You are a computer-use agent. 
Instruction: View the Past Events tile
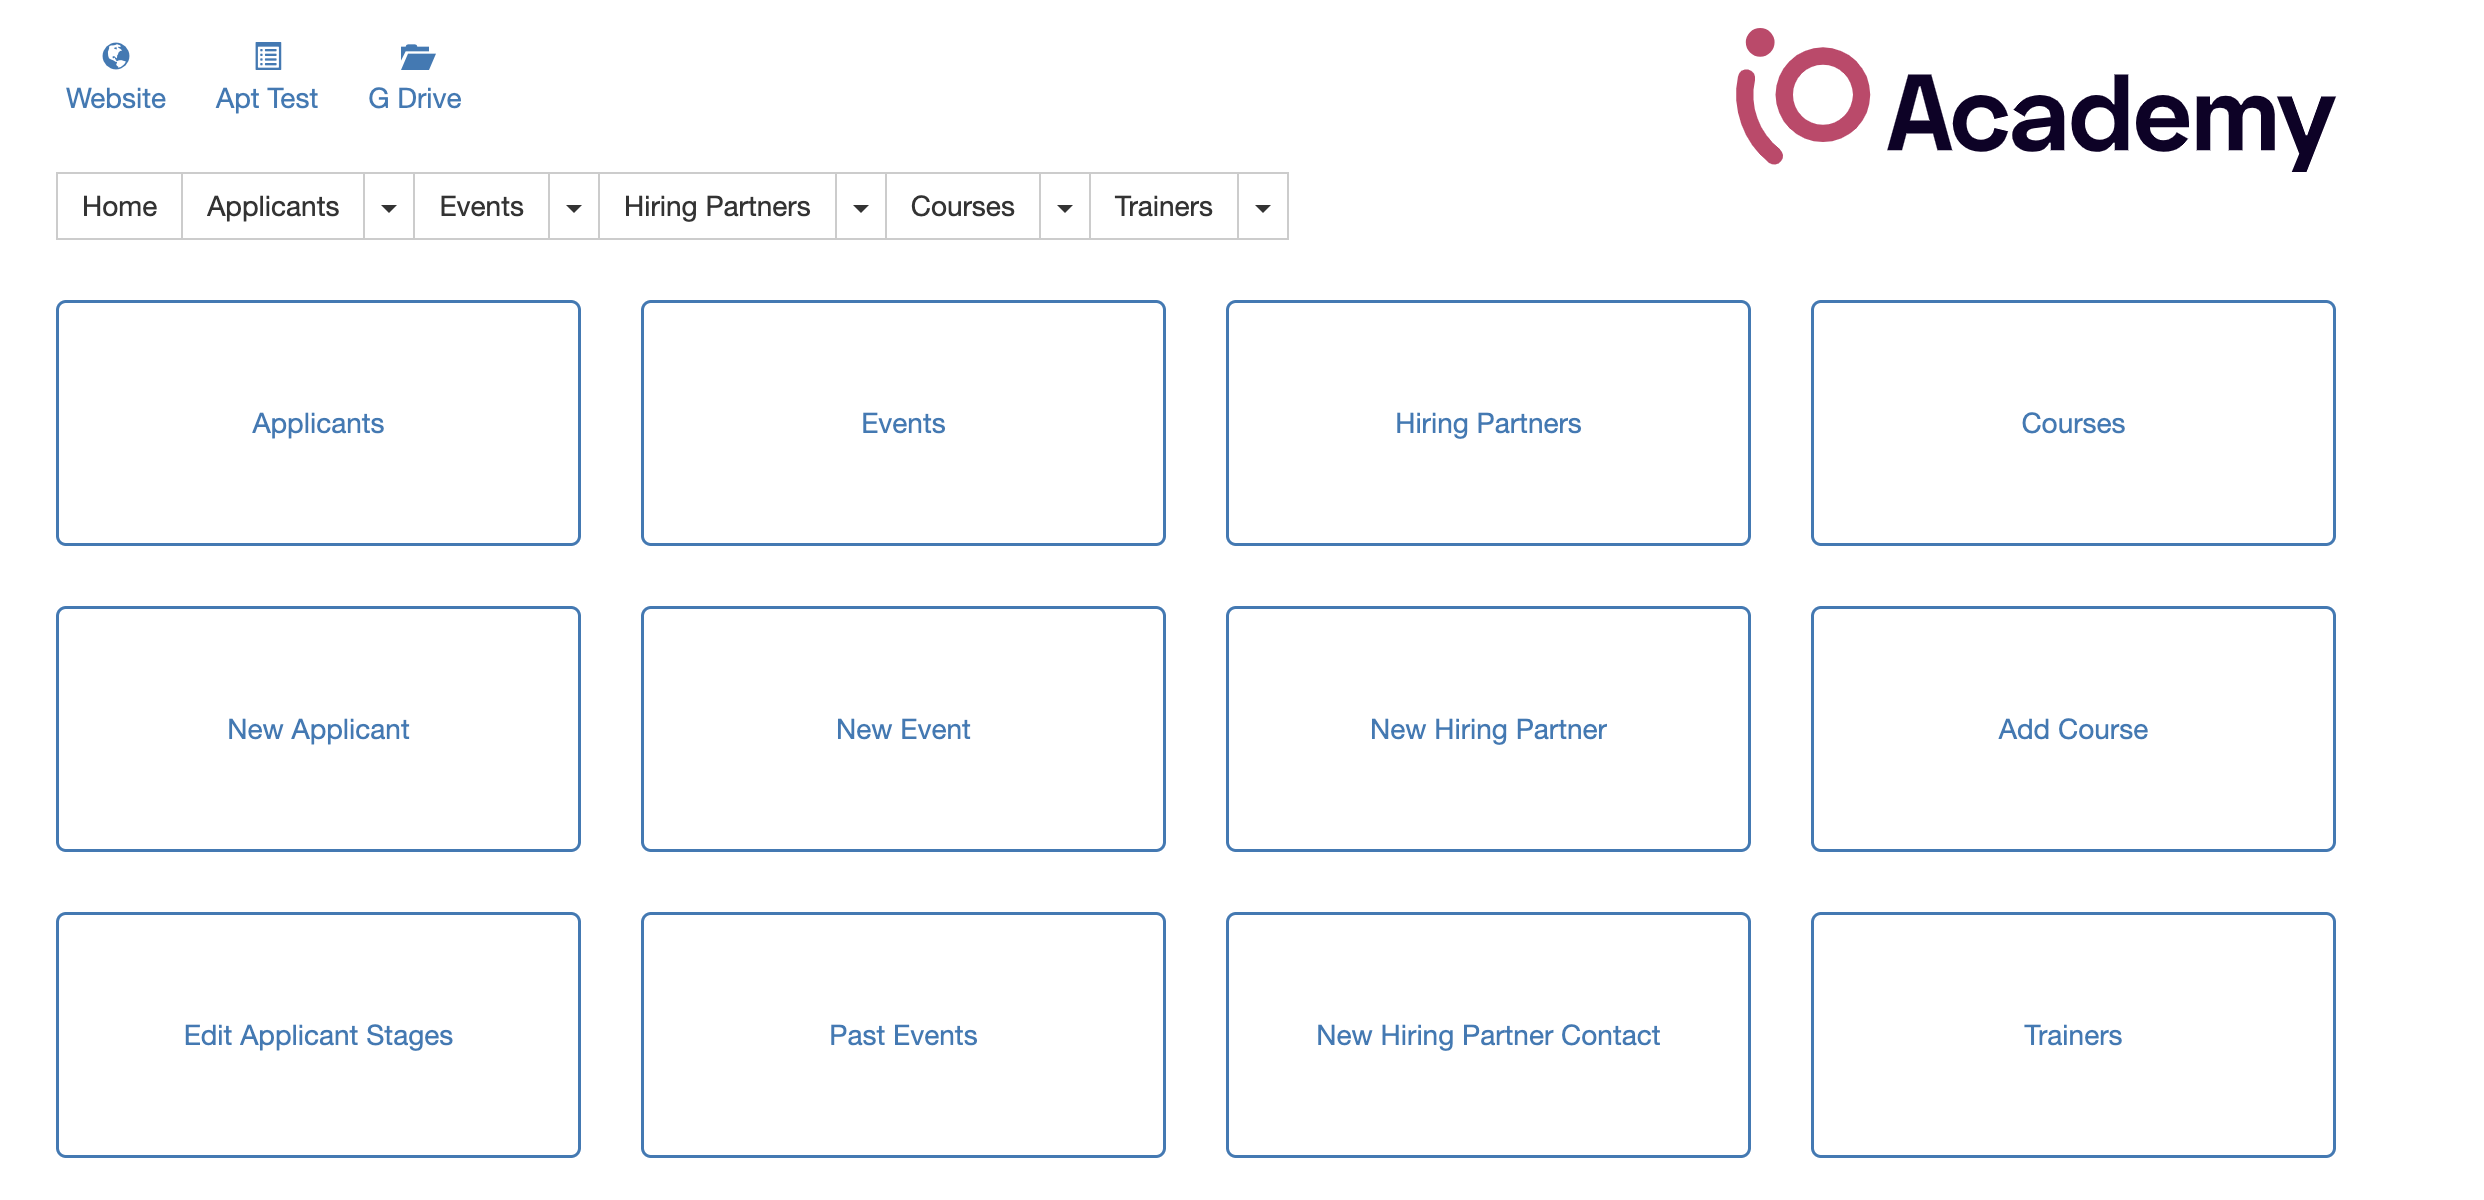[x=903, y=1035]
